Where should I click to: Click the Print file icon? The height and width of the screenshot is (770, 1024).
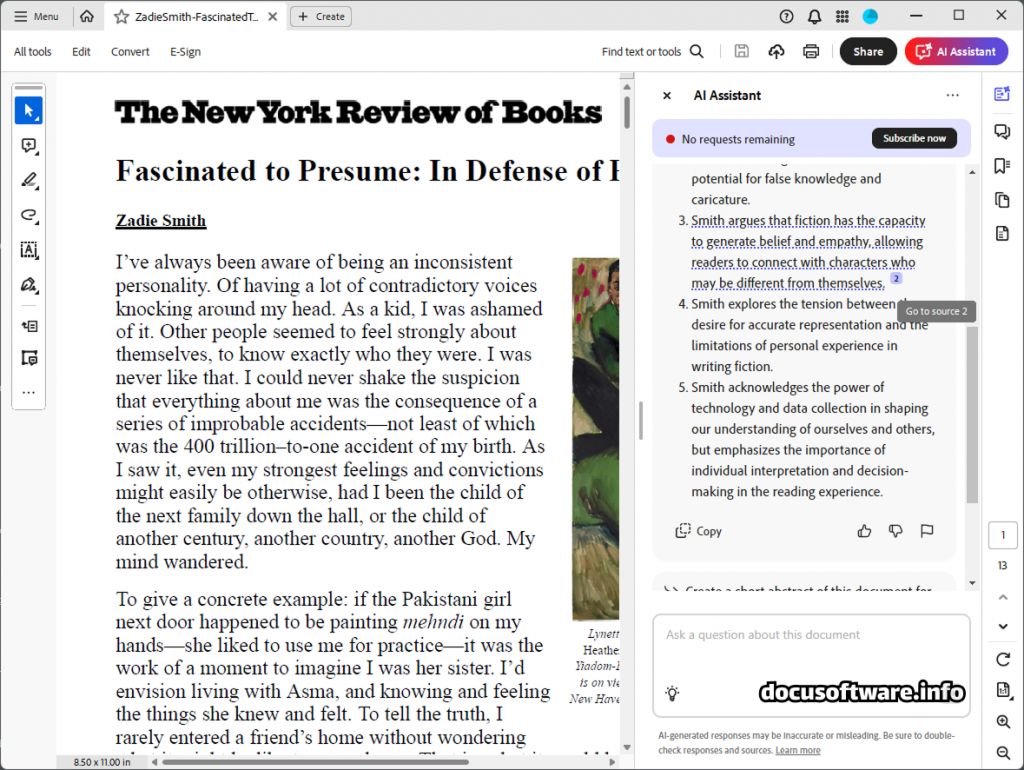(x=811, y=52)
